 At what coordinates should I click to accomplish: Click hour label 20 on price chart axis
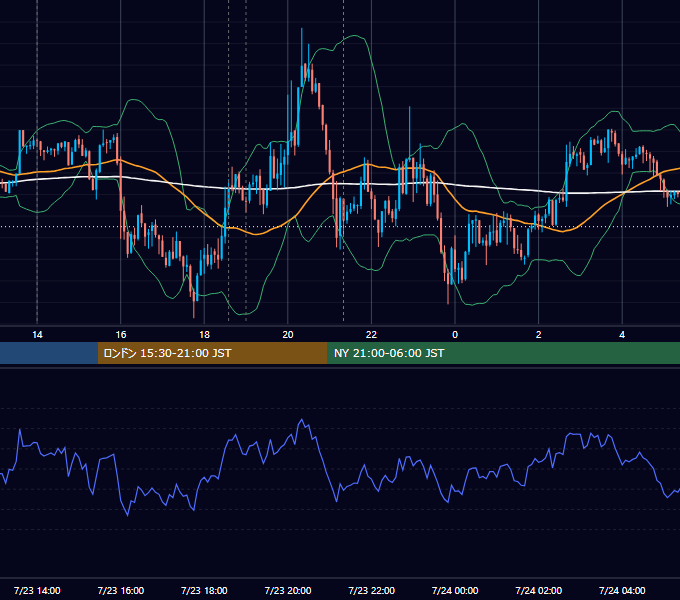coord(288,335)
